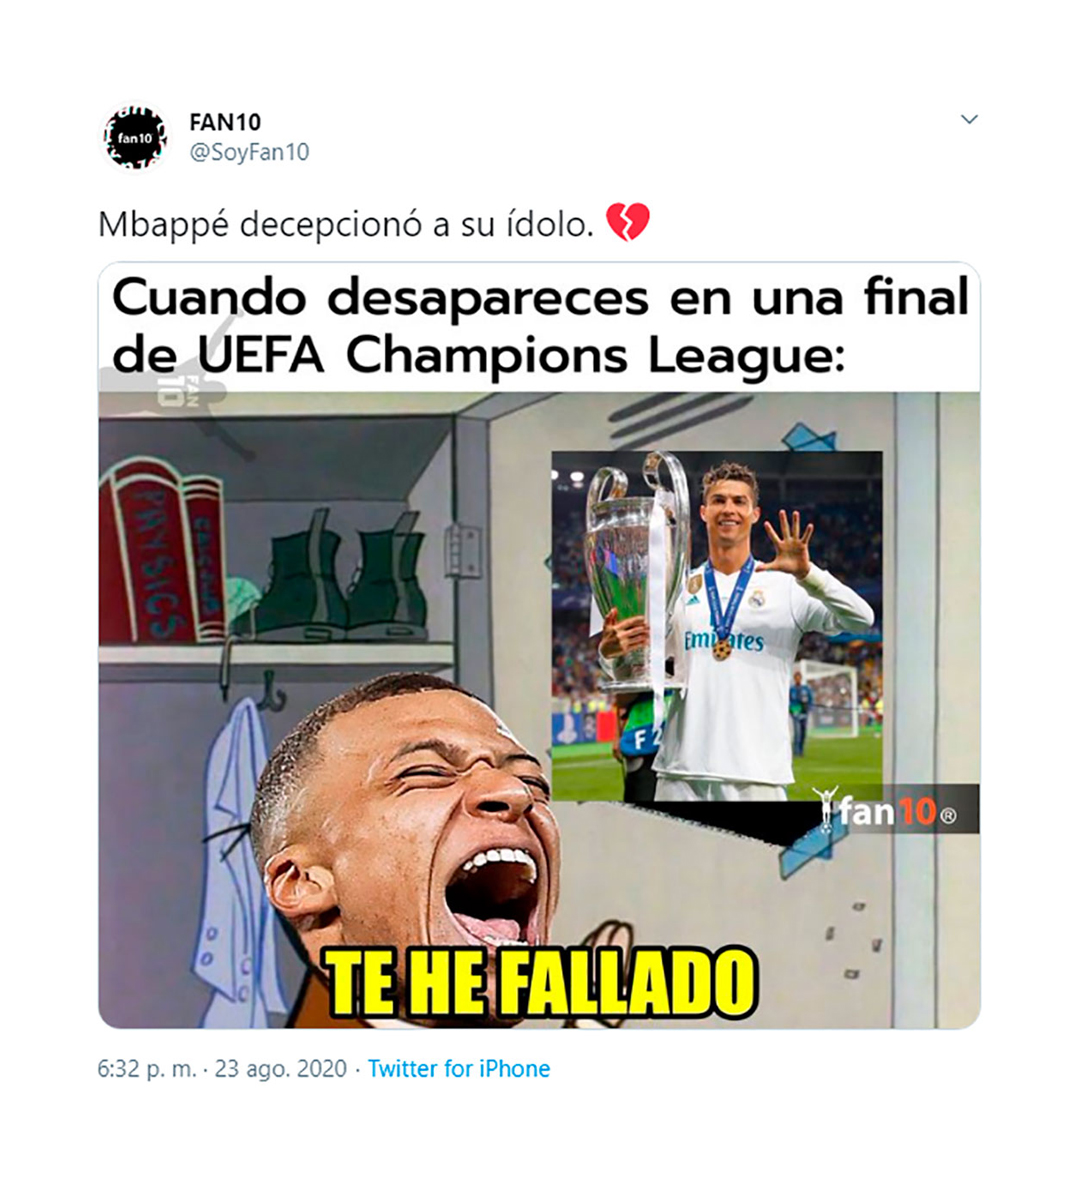Open the @SoyFan10 handle link
The width and height of the screenshot is (1080, 1177).
(249, 152)
